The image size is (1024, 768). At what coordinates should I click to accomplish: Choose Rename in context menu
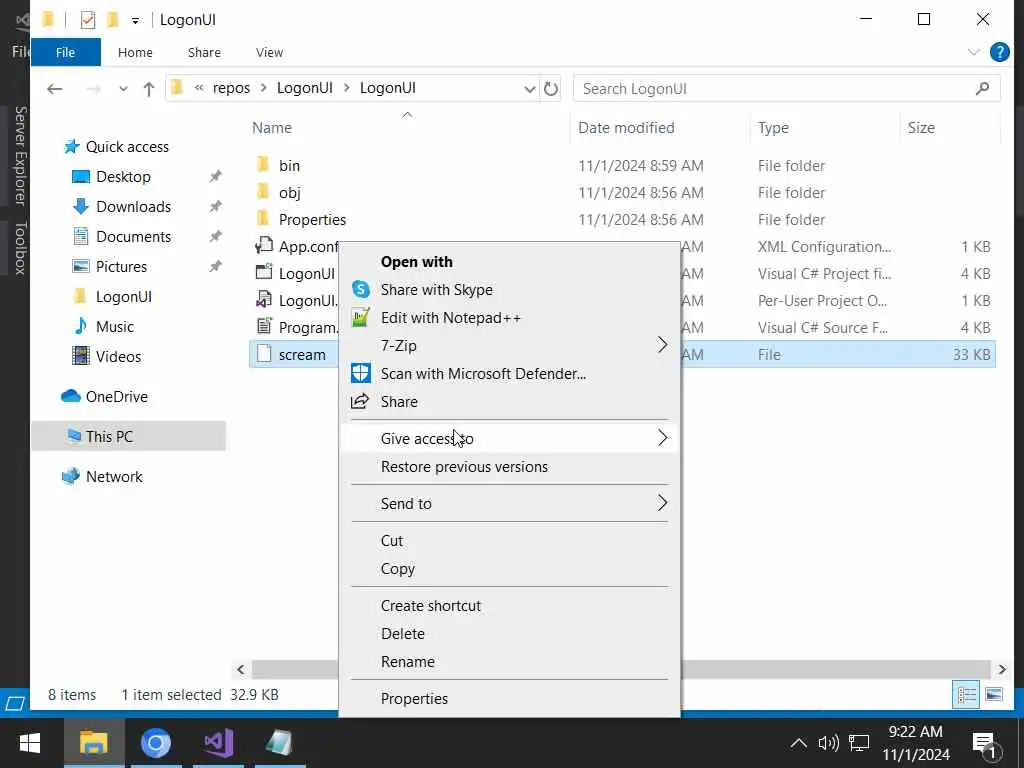[408, 662]
